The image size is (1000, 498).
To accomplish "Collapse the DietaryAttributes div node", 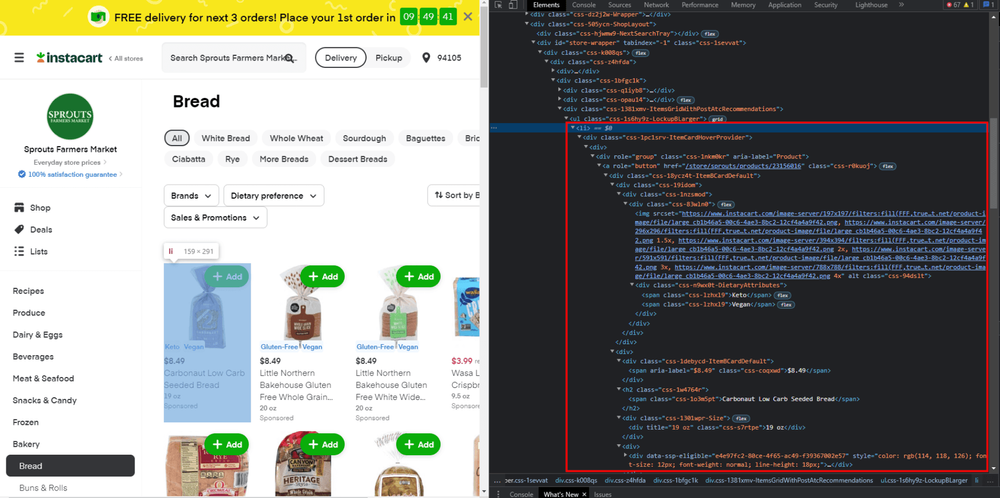I will 631,285.
